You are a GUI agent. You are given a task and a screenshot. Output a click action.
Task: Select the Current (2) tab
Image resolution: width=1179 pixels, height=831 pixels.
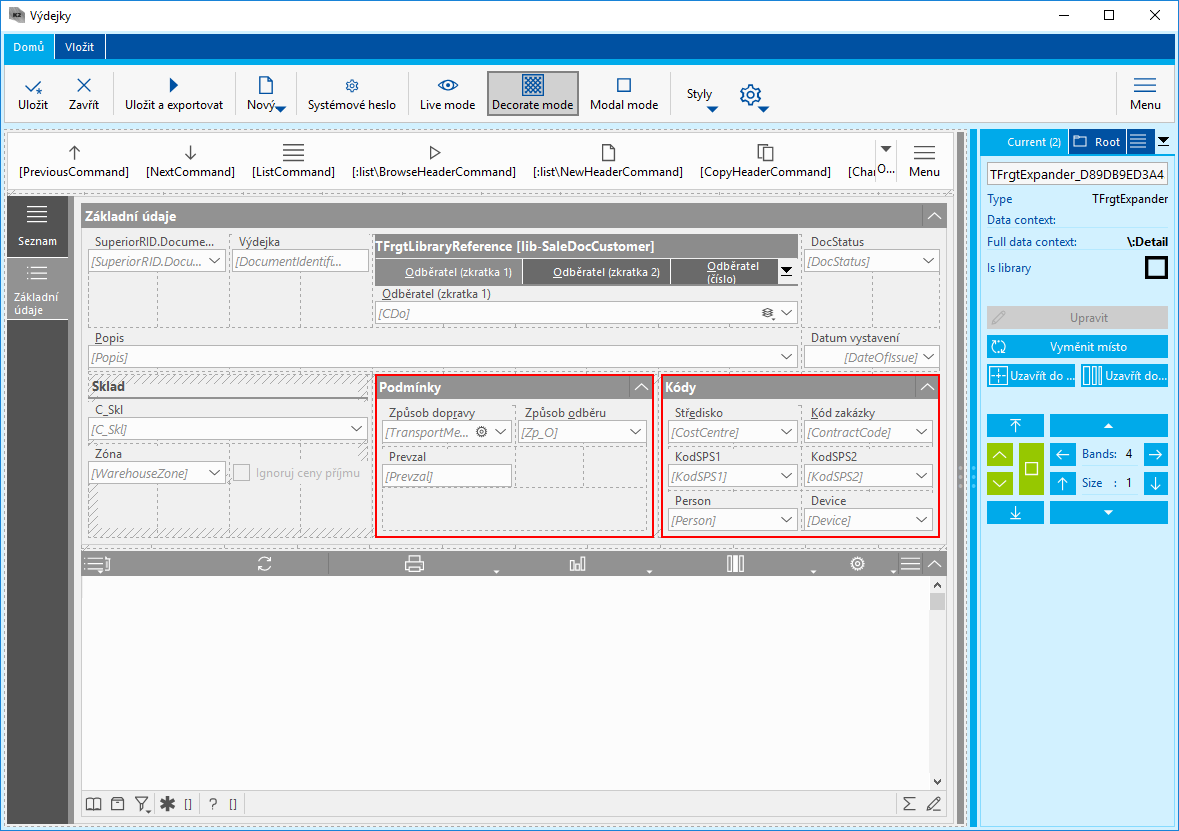(x=1026, y=141)
